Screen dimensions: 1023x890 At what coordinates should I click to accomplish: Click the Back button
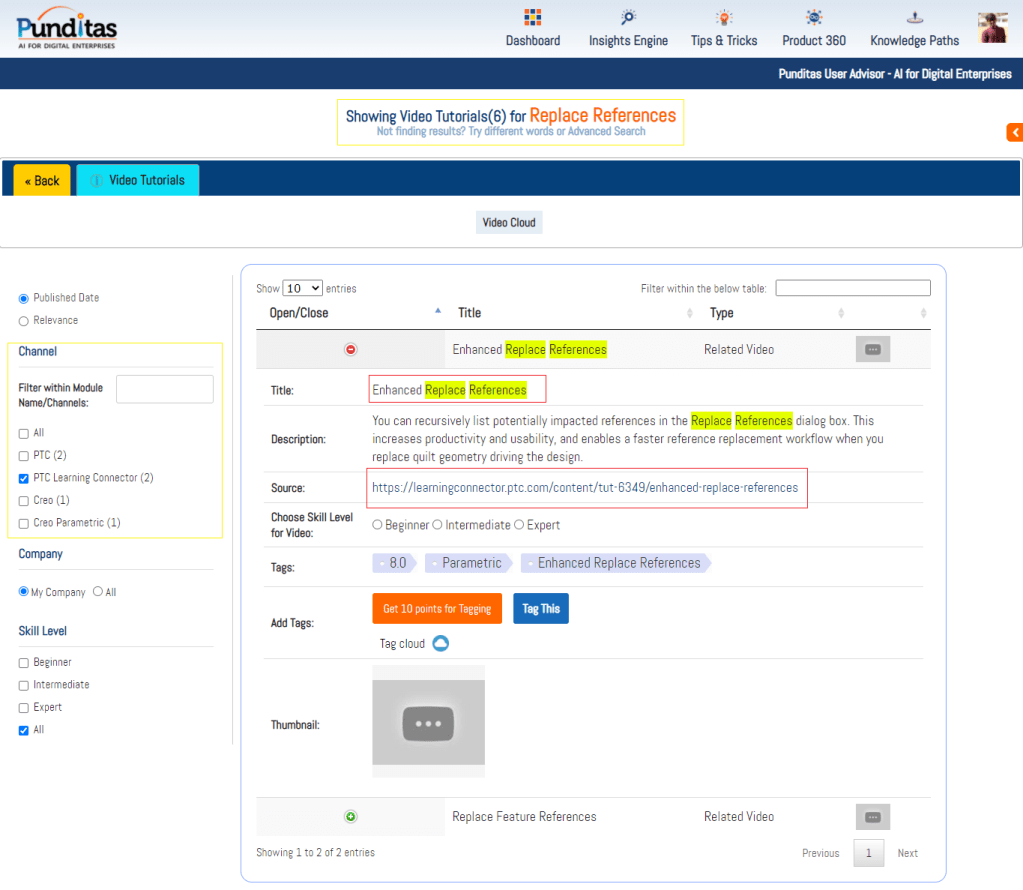point(42,181)
